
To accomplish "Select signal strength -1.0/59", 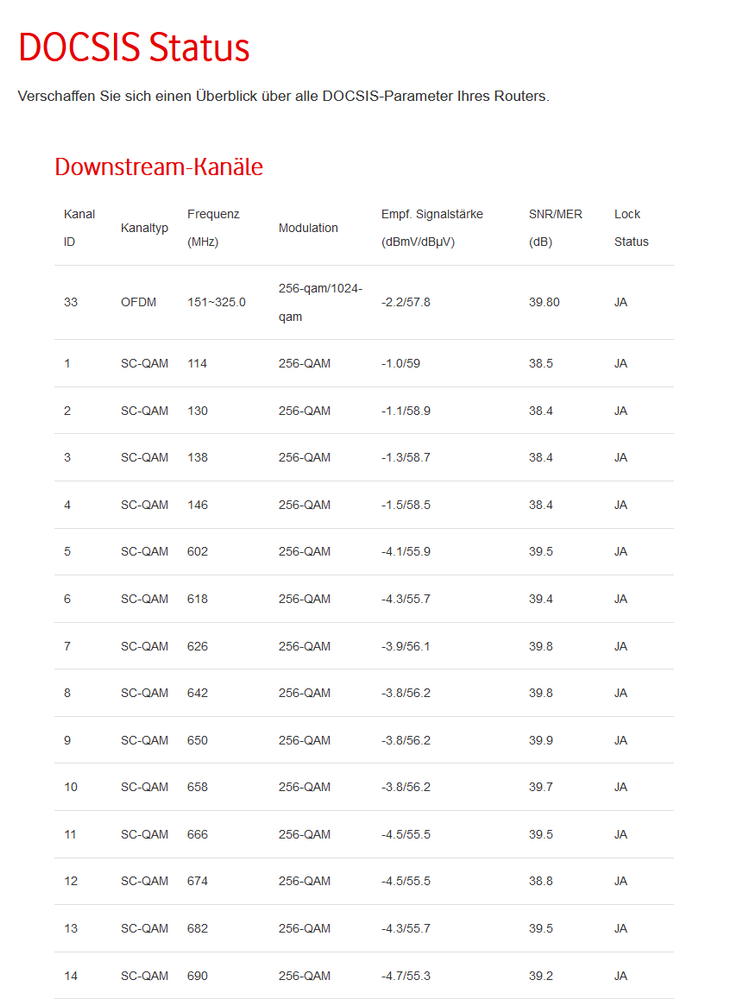I will pyautogui.click(x=401, y=364).
